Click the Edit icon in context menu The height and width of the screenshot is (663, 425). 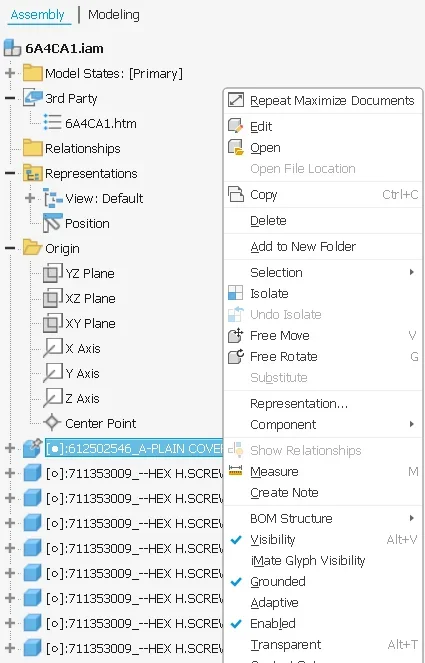[x=236, y=126]
